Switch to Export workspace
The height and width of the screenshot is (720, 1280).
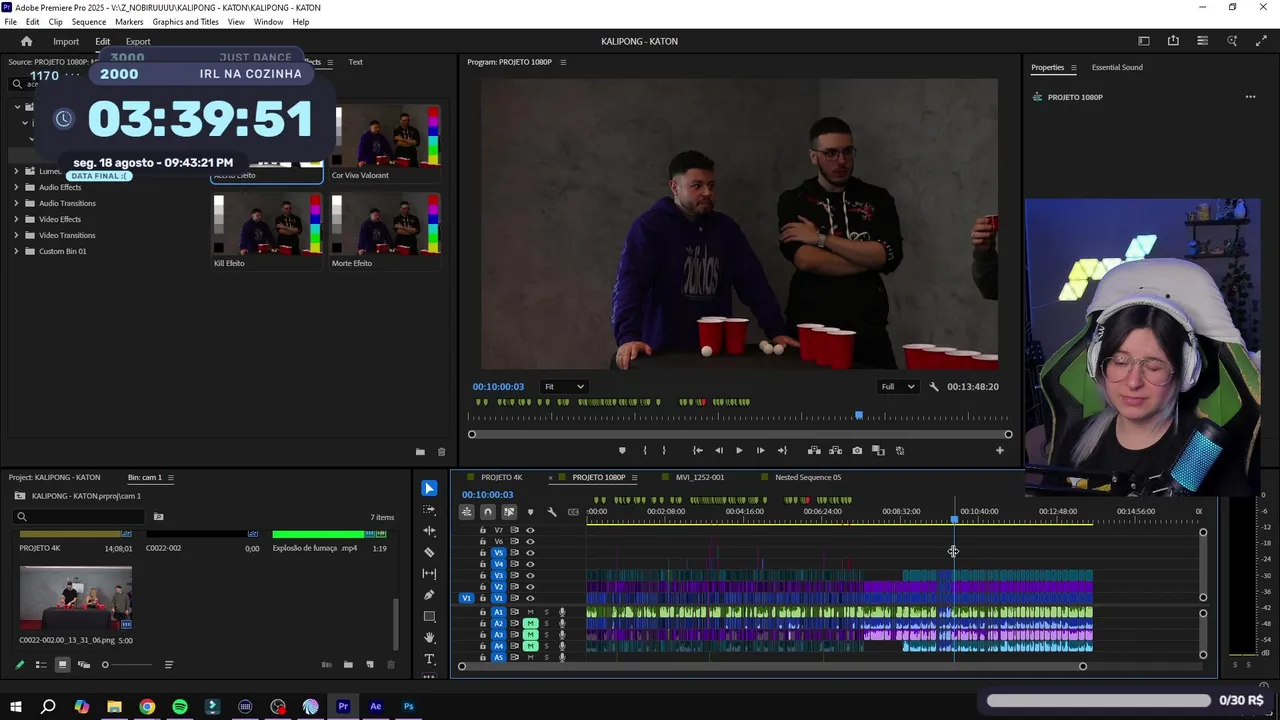click(x=138, y=41)
